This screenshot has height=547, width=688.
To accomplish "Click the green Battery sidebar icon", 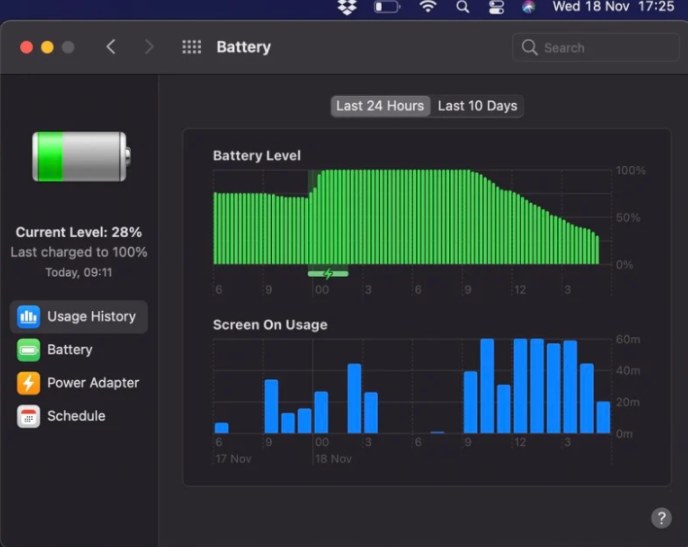I will point(29,350).
